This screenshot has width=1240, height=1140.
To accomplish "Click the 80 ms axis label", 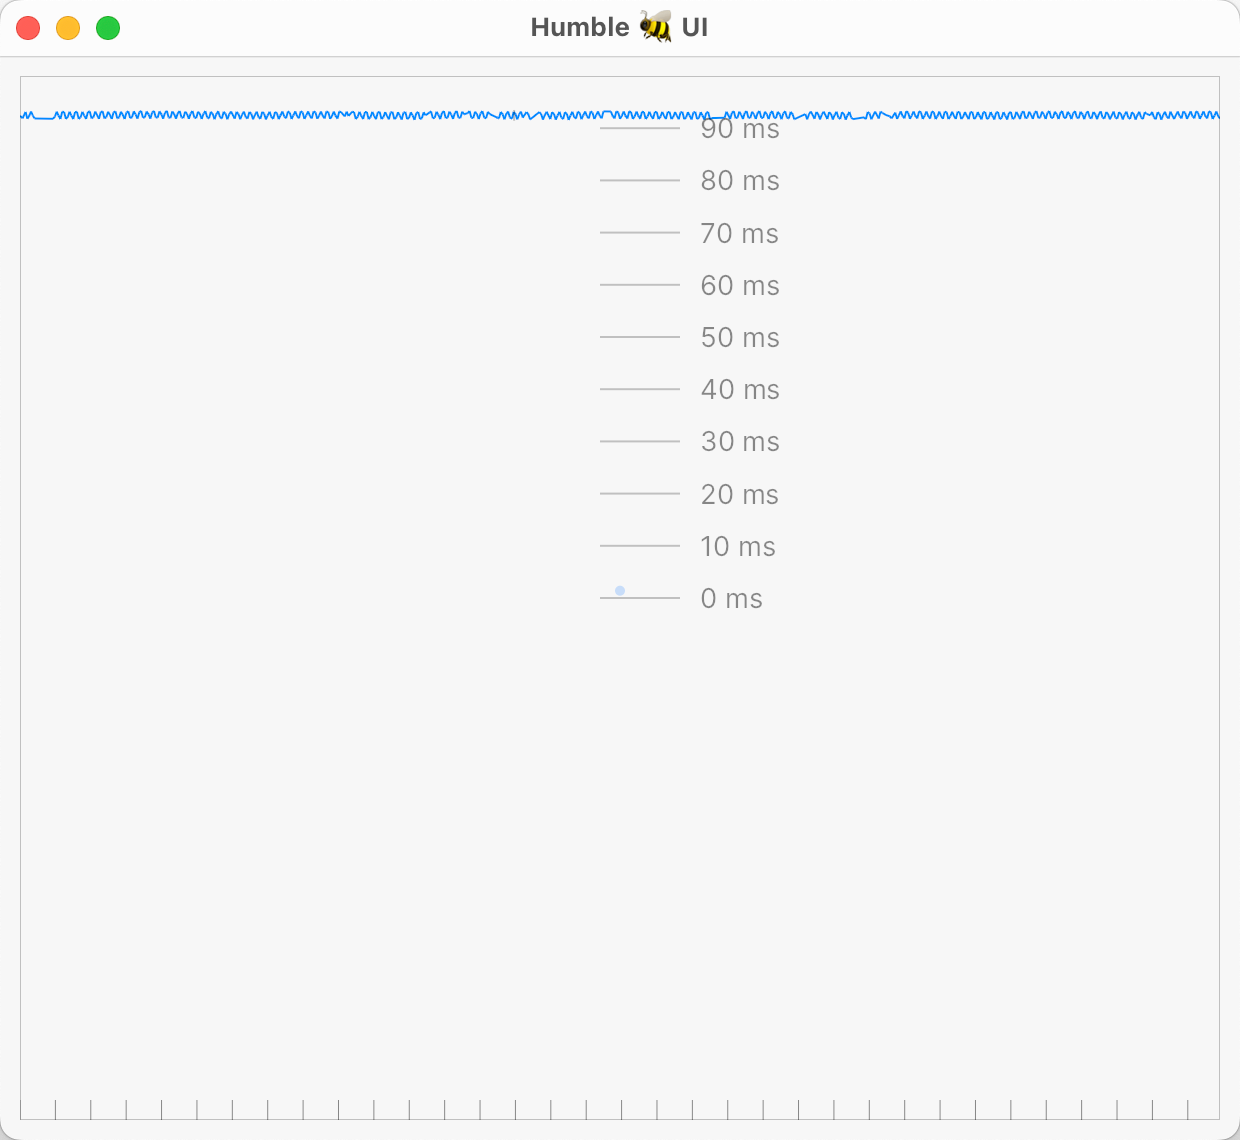I will 740,181.
